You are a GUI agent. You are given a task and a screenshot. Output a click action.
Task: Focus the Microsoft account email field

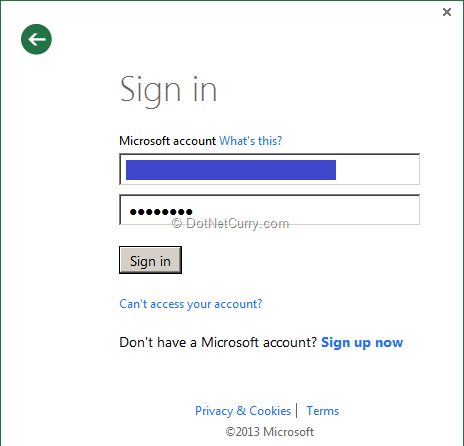tap(269, 169)
